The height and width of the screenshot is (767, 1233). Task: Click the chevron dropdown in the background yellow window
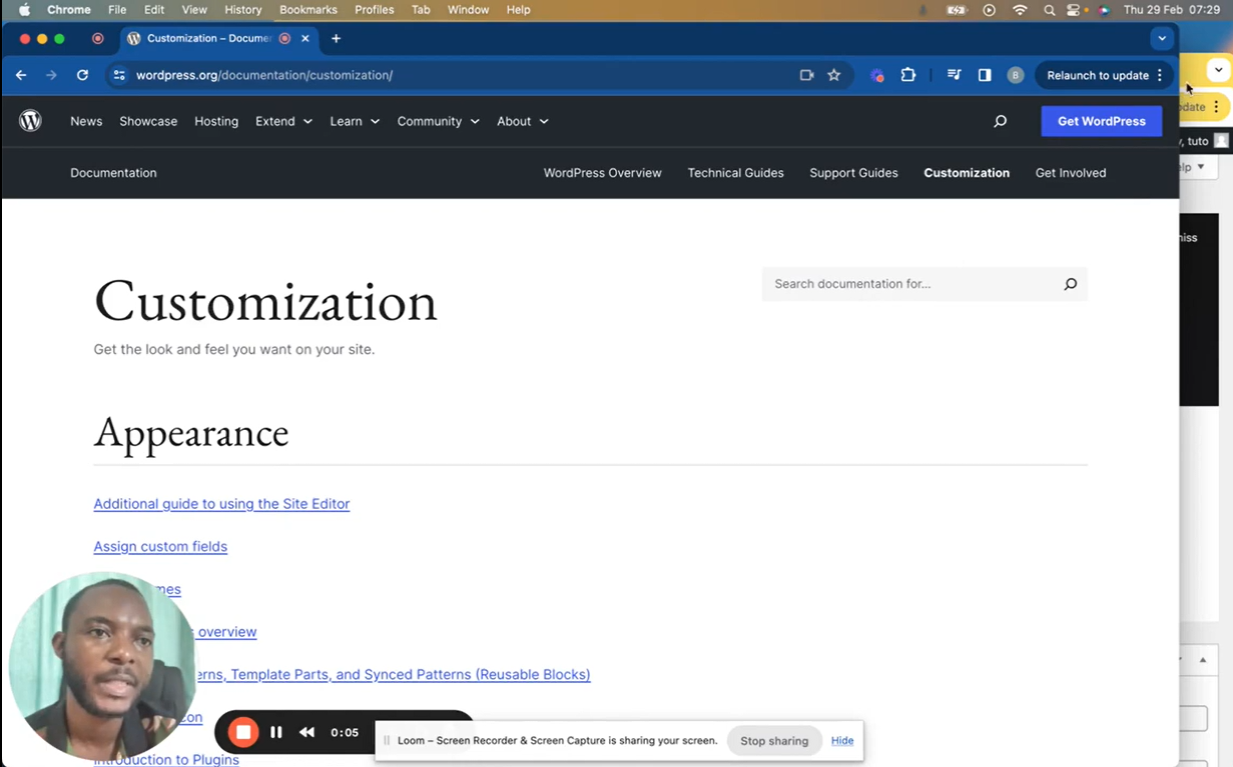point(1218,70)
